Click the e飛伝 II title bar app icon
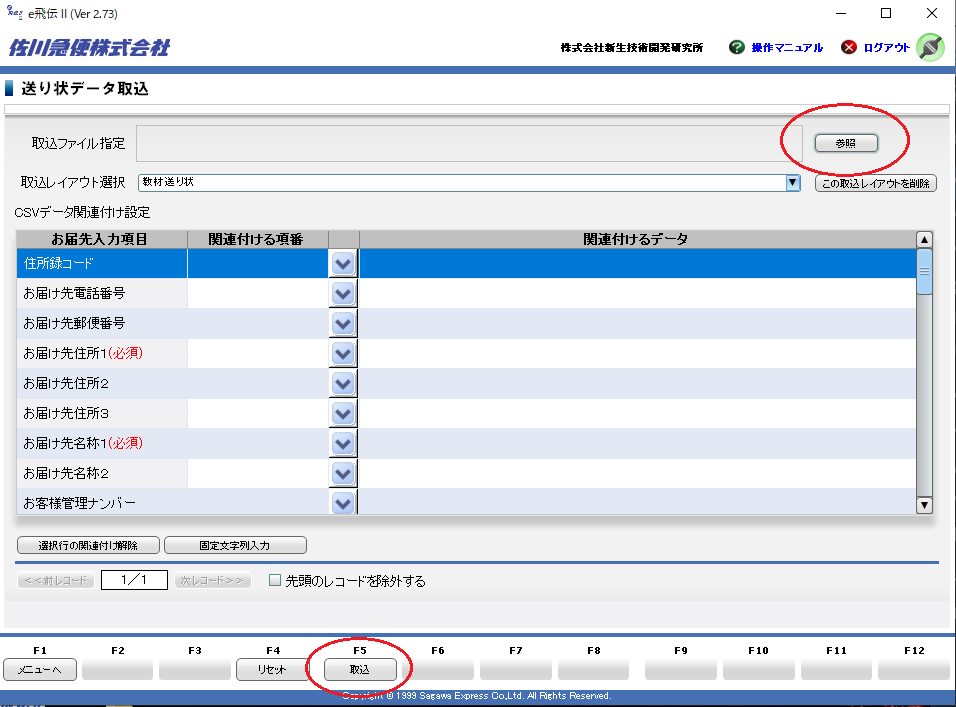 14,13
